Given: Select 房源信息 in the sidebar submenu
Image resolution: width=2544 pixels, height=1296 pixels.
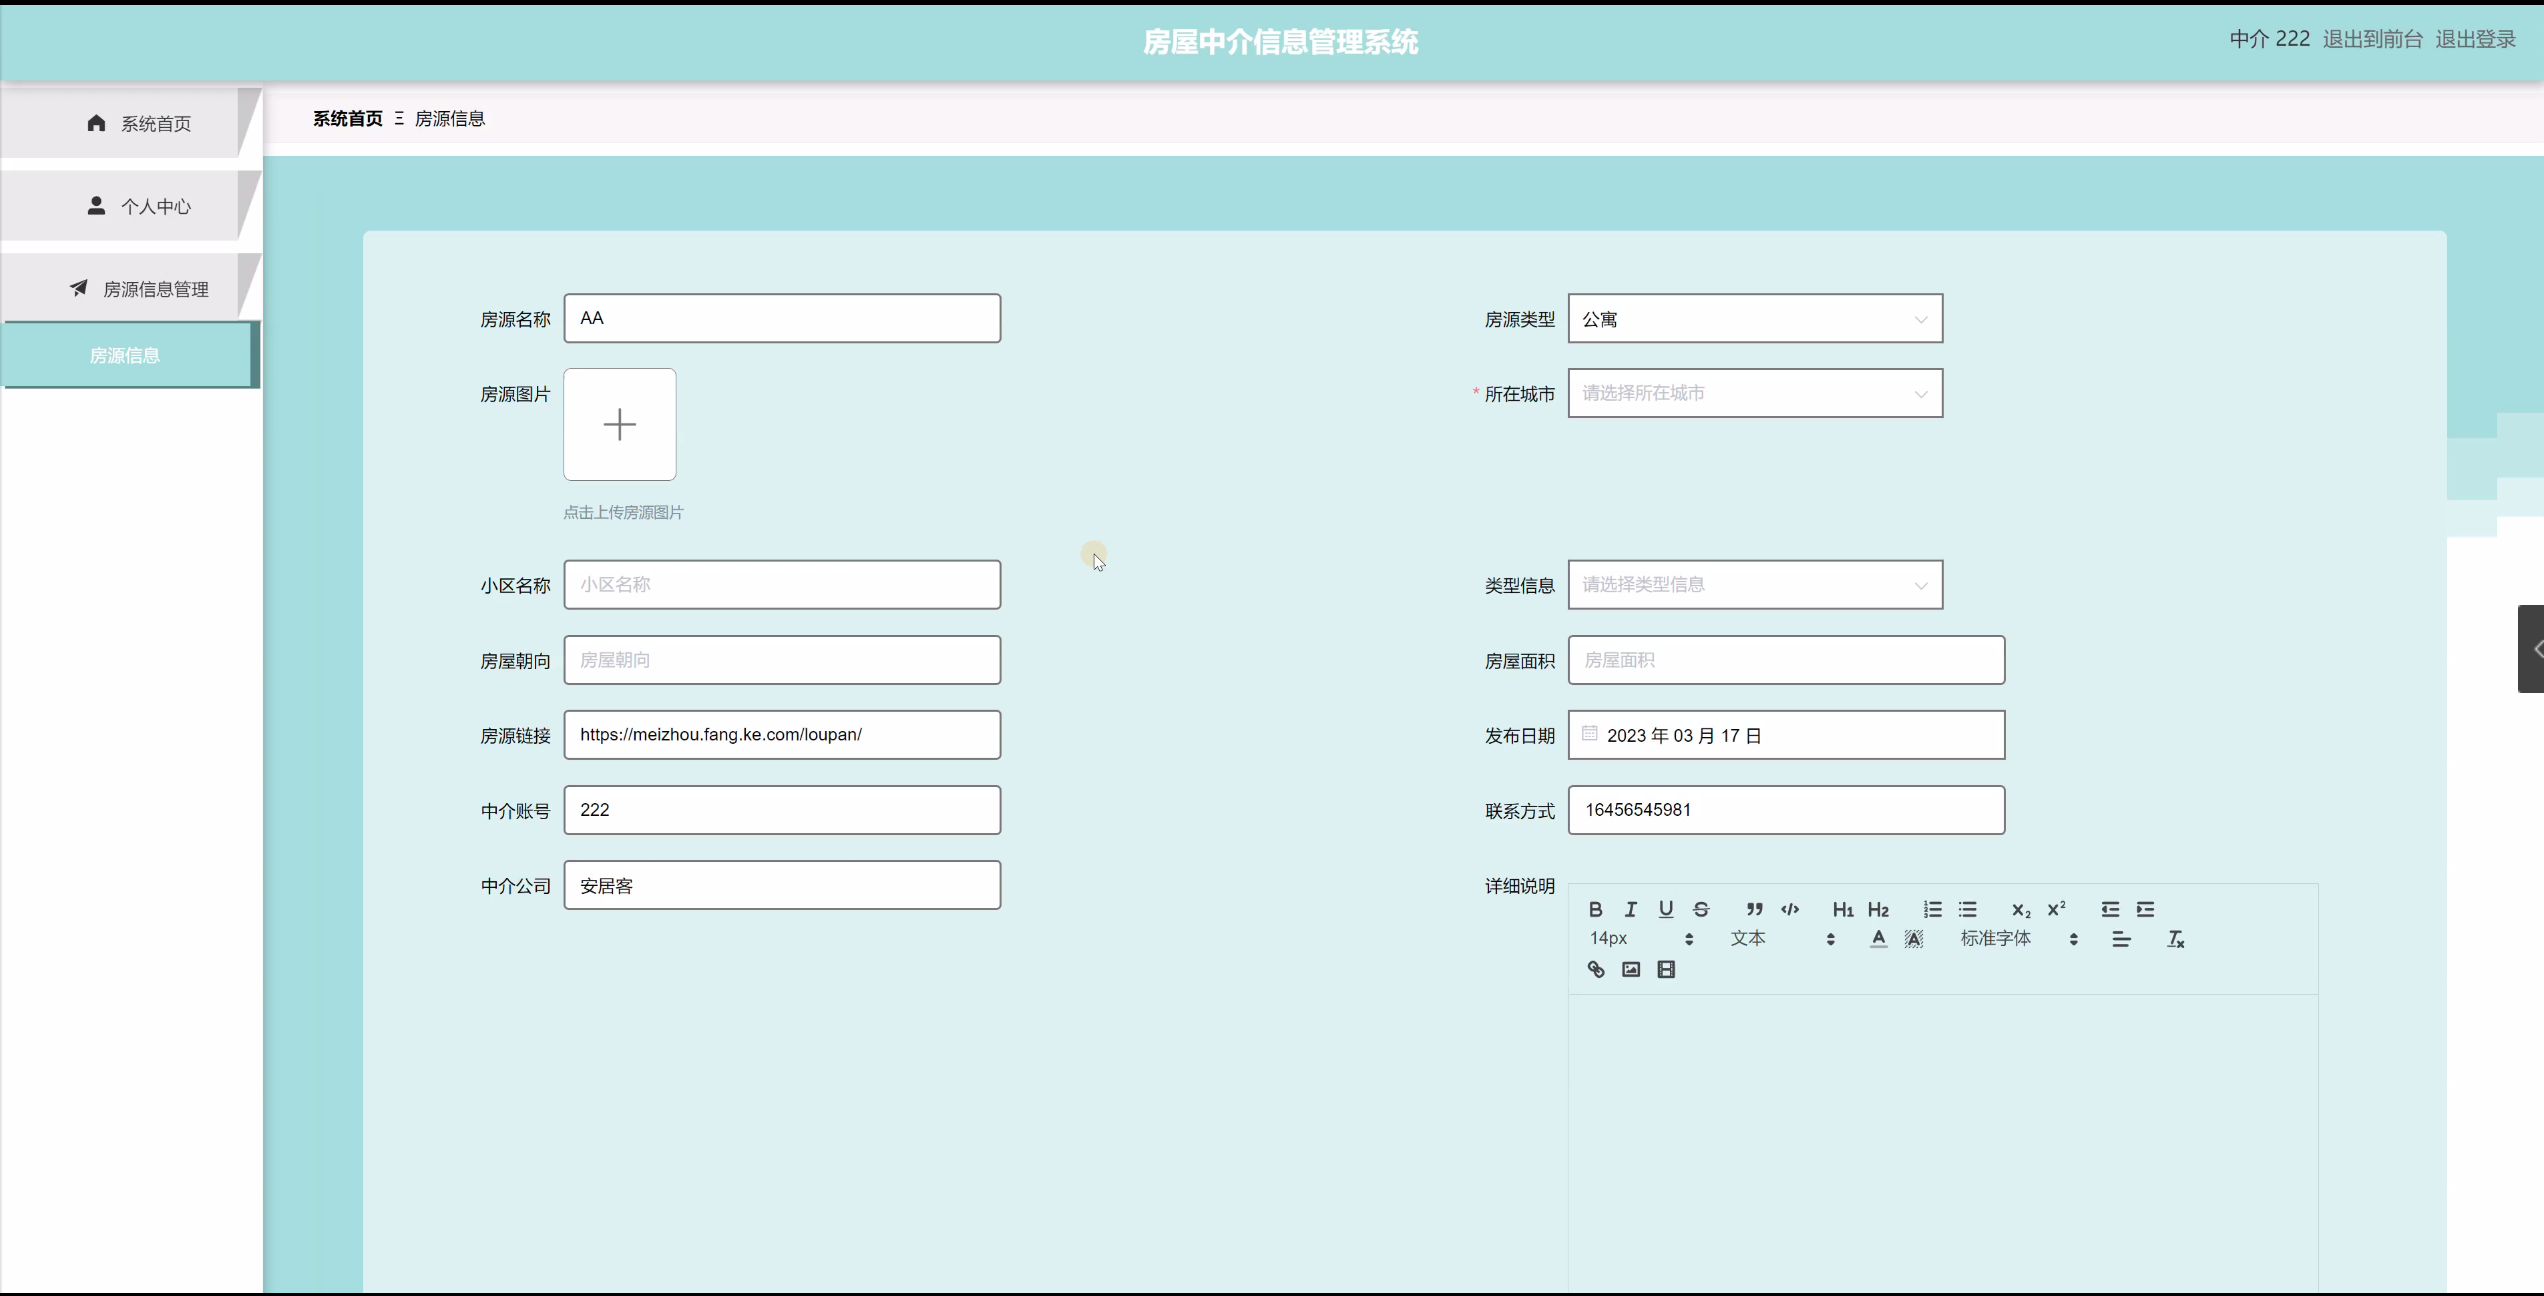Looking at the screenshot, I should [125, 355].
